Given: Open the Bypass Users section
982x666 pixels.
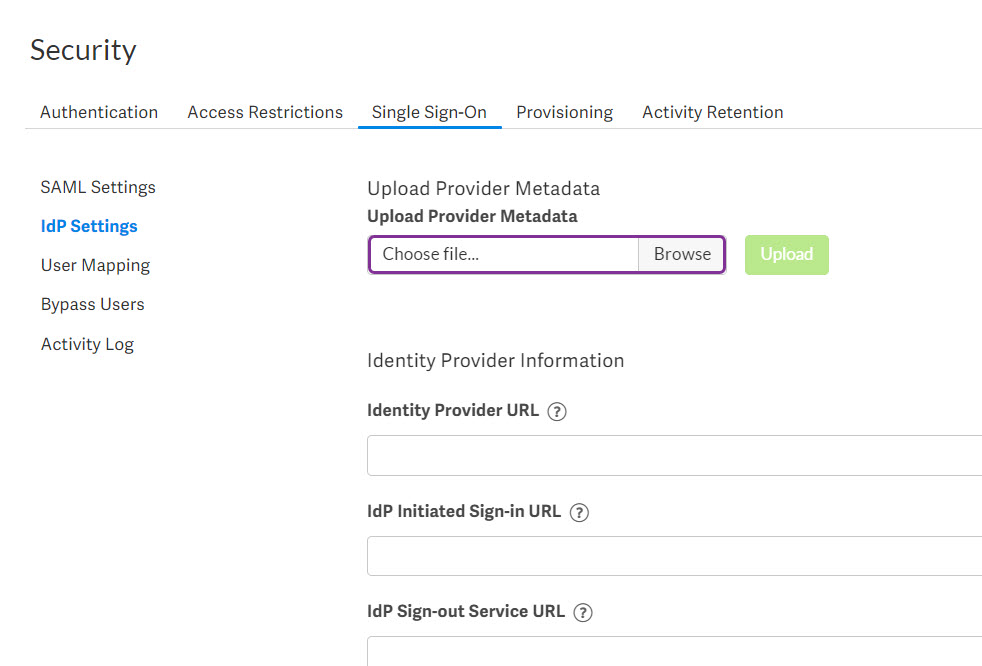Looking at the screenshot, I should 93,304.
